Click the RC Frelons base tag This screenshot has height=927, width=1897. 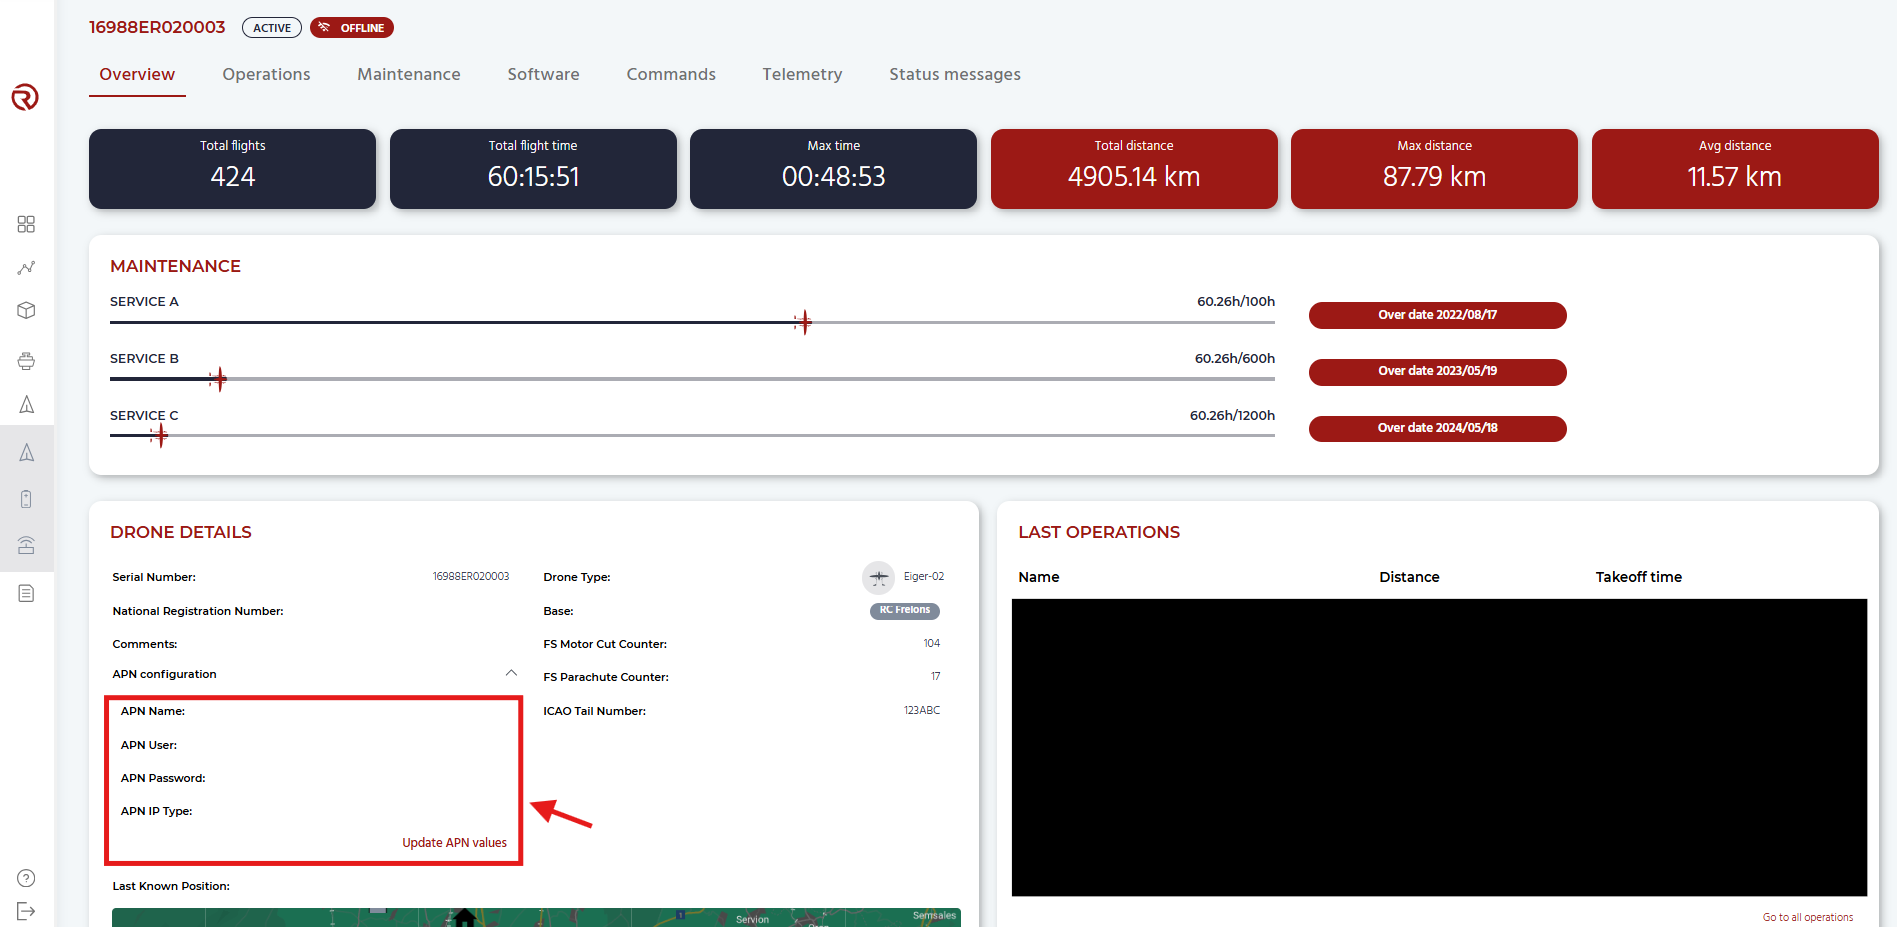click(904, 610)
